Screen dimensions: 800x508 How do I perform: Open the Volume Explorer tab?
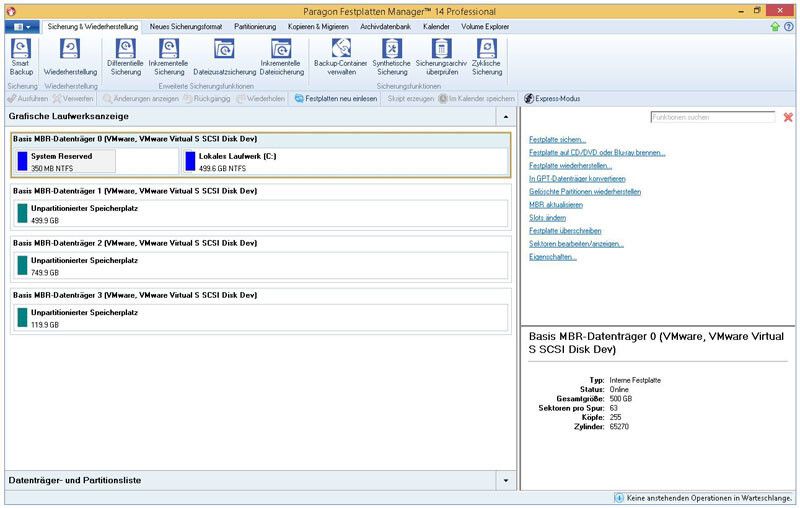pos(485,27)
